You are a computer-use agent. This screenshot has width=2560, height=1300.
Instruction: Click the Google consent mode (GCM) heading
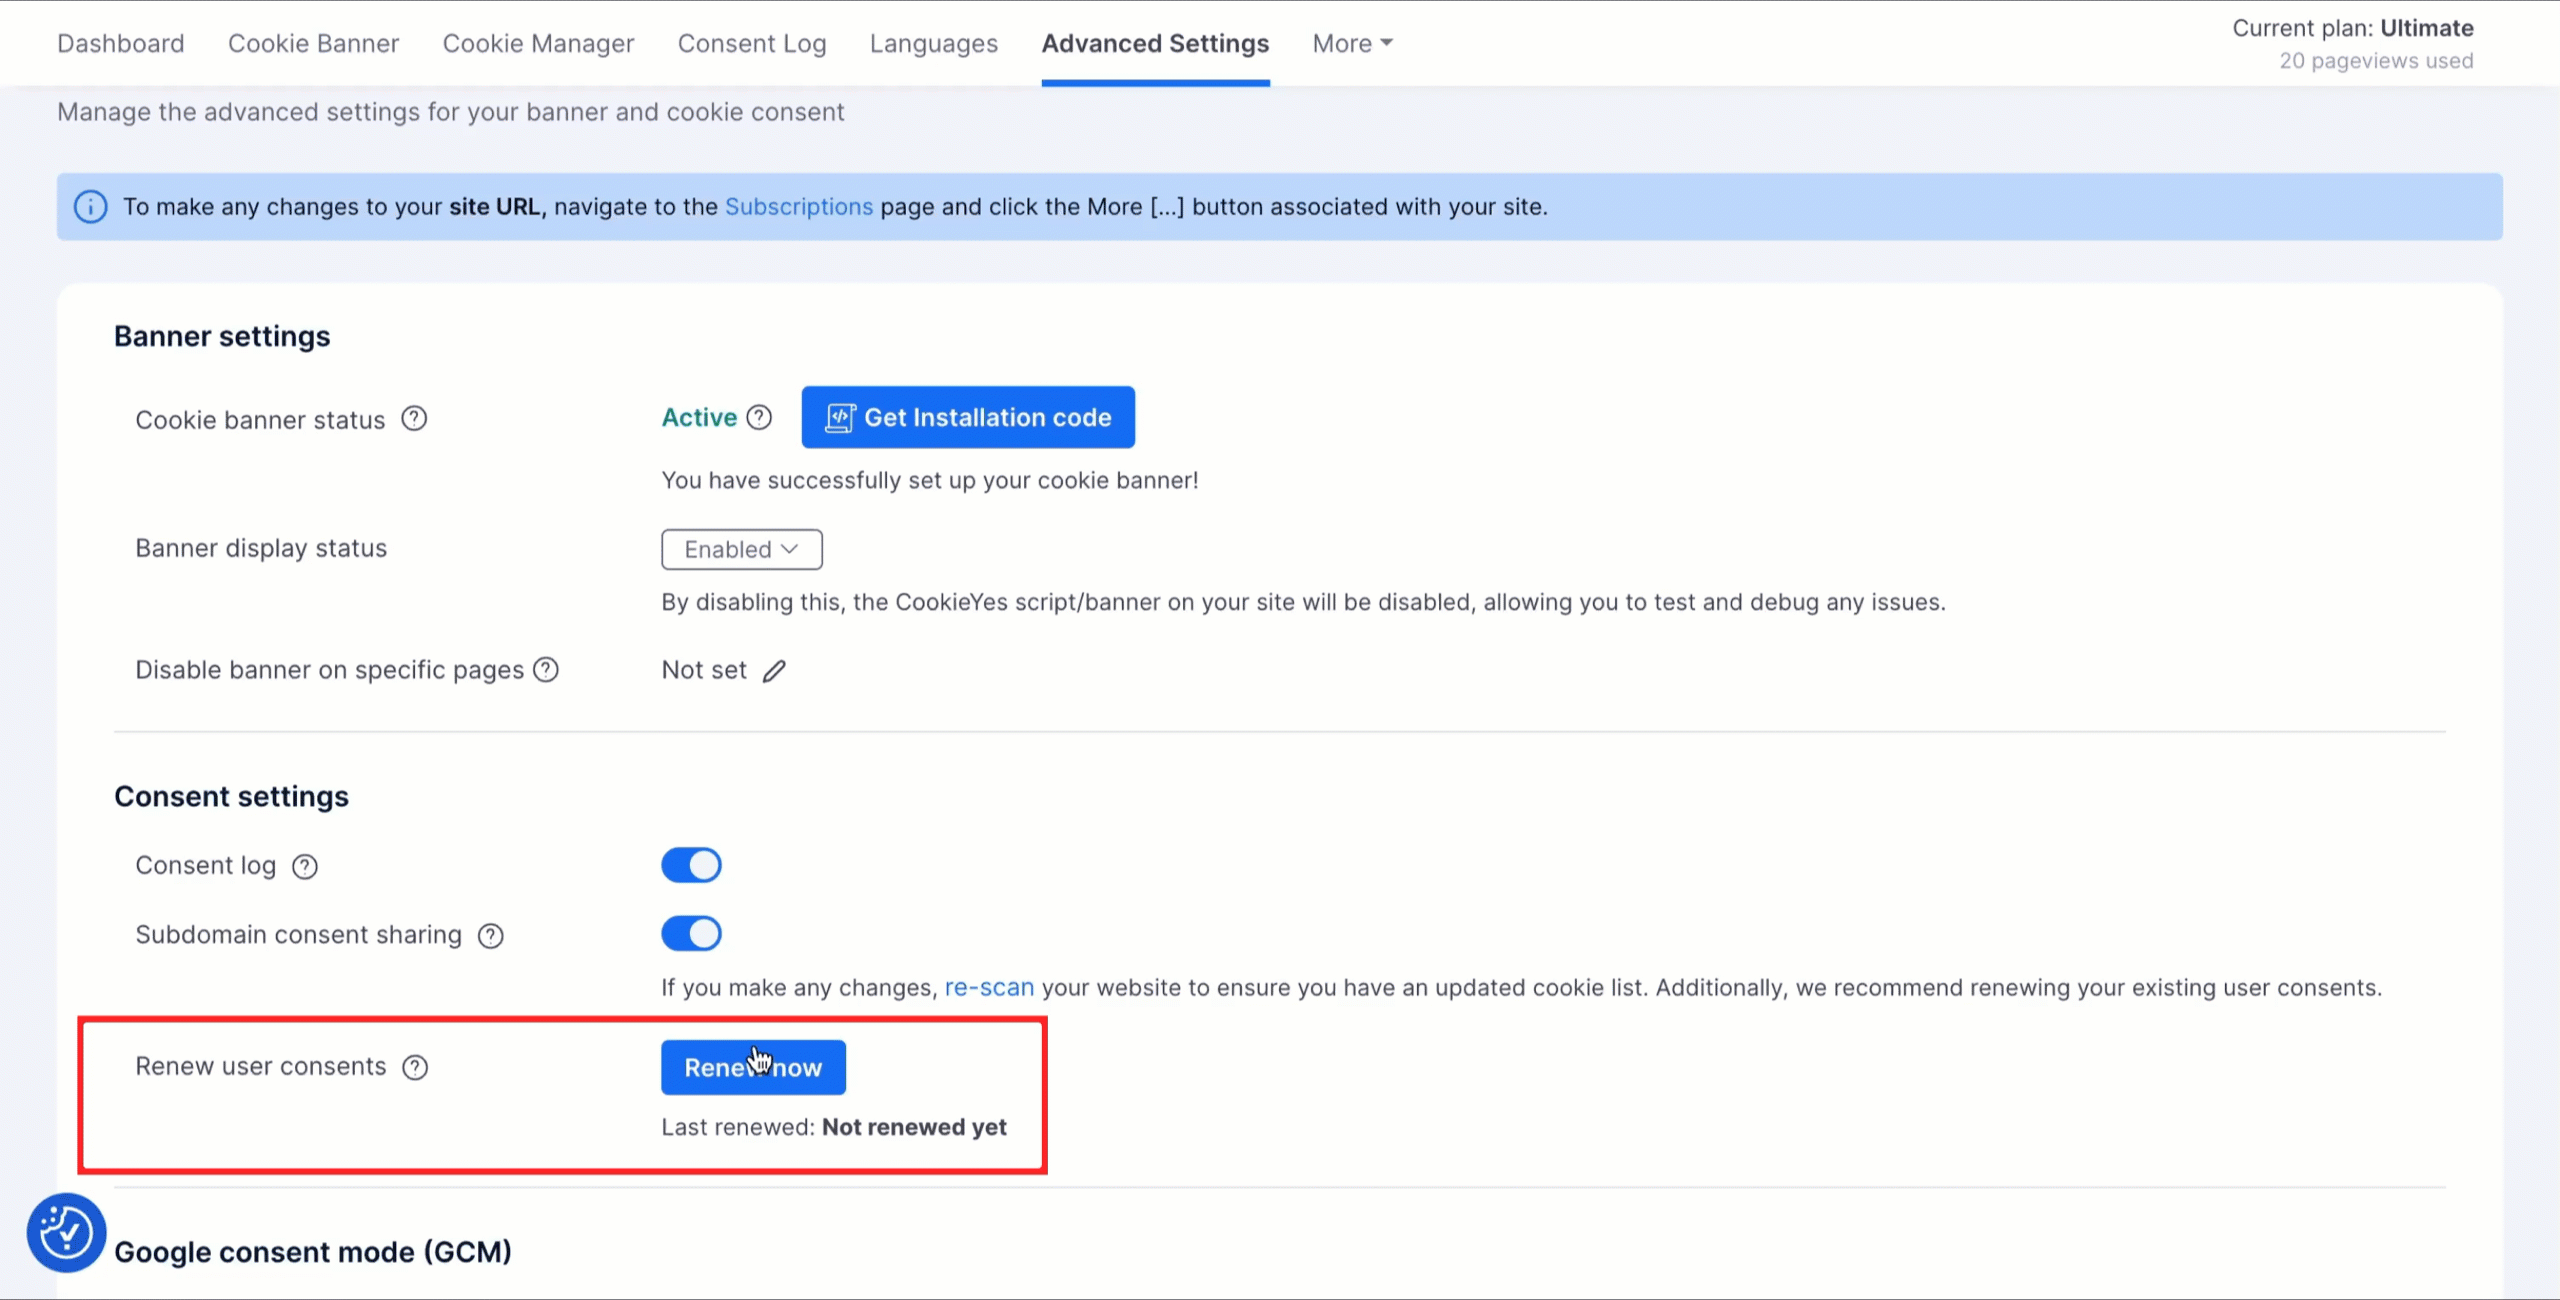(313, 1252)
